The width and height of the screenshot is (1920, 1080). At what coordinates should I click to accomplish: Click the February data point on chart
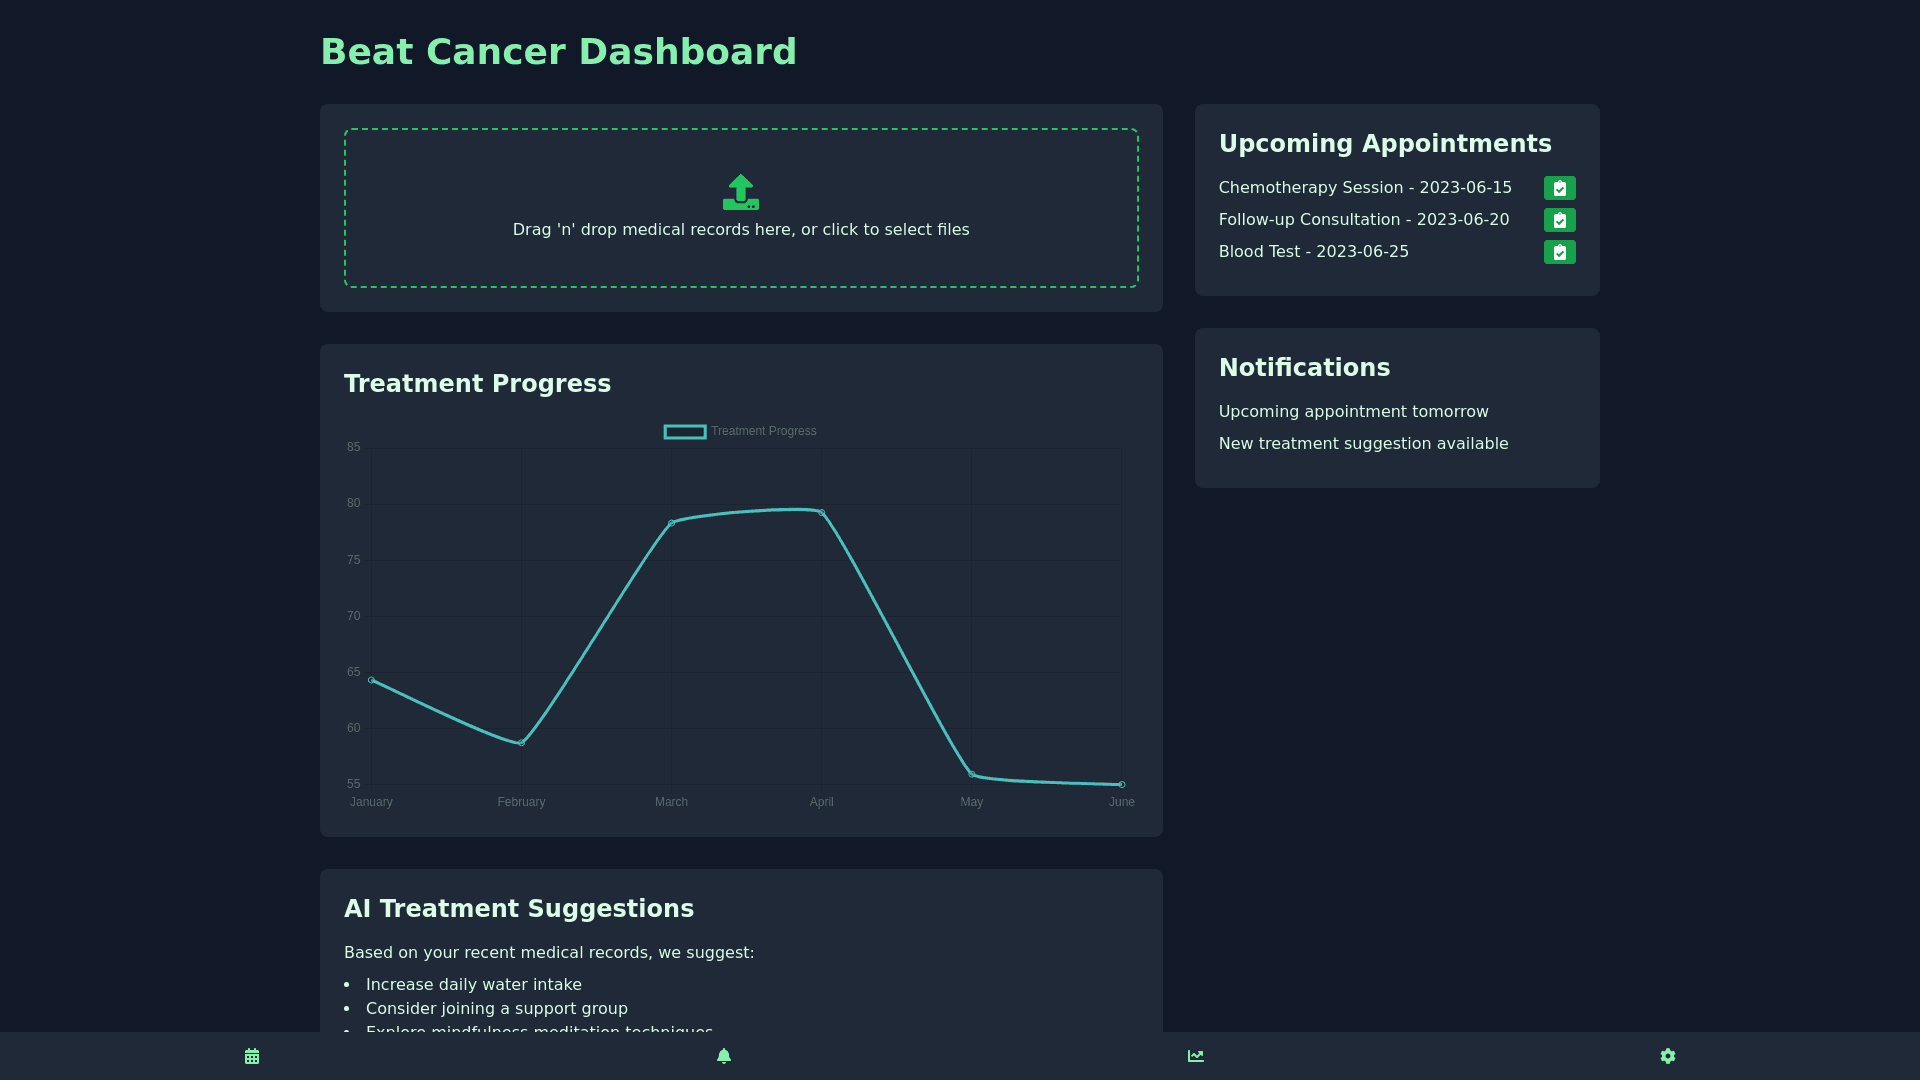(x=522, y=743)
